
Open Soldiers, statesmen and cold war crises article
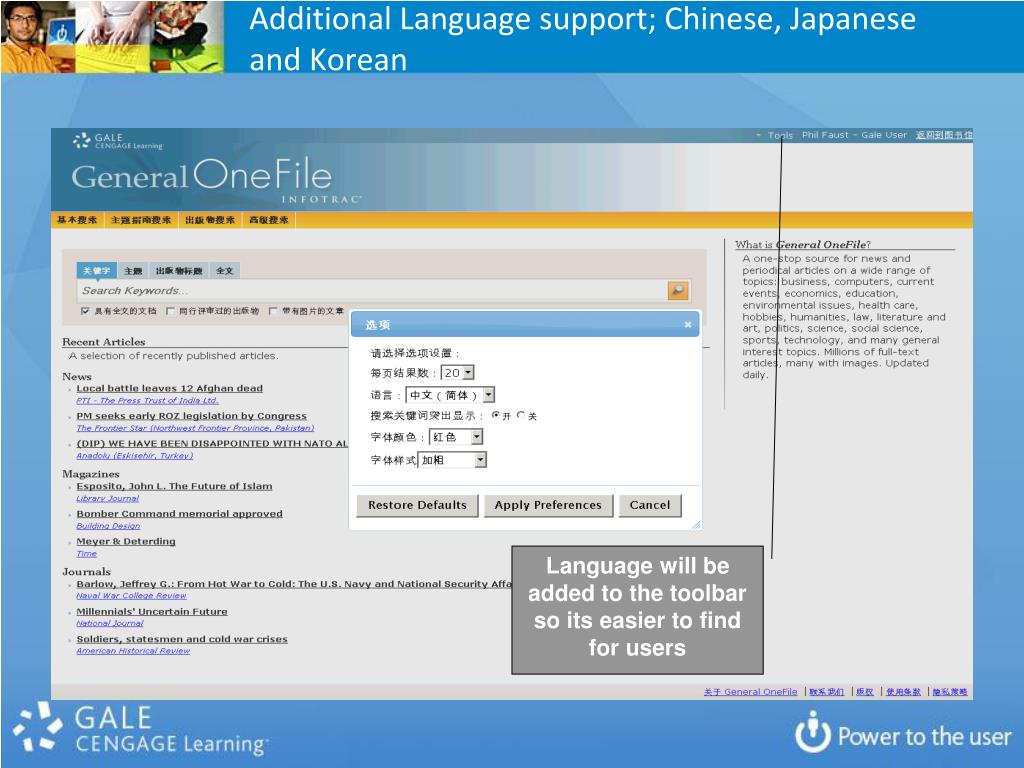[x=182, y=639]
